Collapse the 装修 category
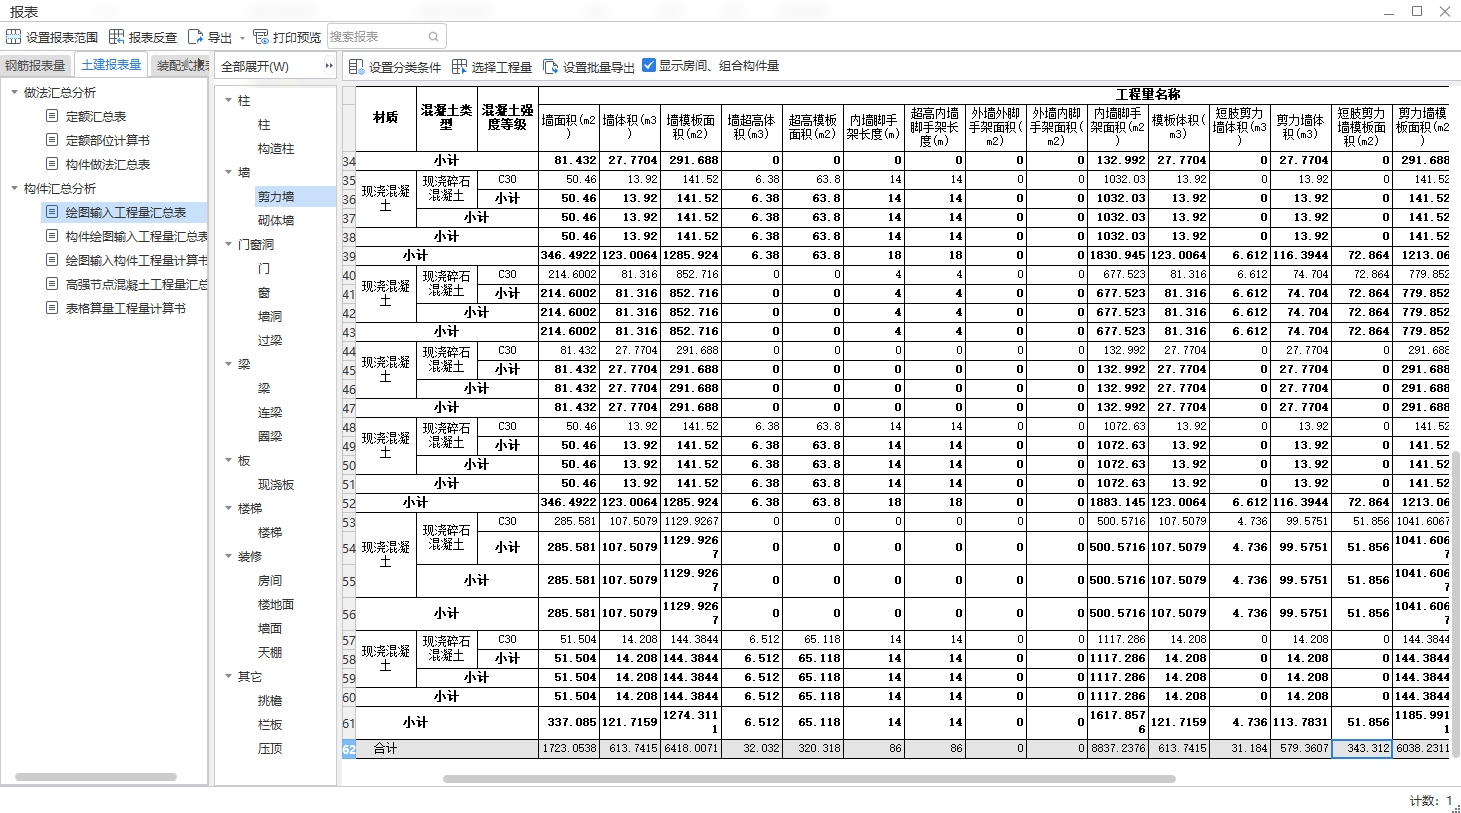Screen dimensions: 1461x813 pos(228,556)
